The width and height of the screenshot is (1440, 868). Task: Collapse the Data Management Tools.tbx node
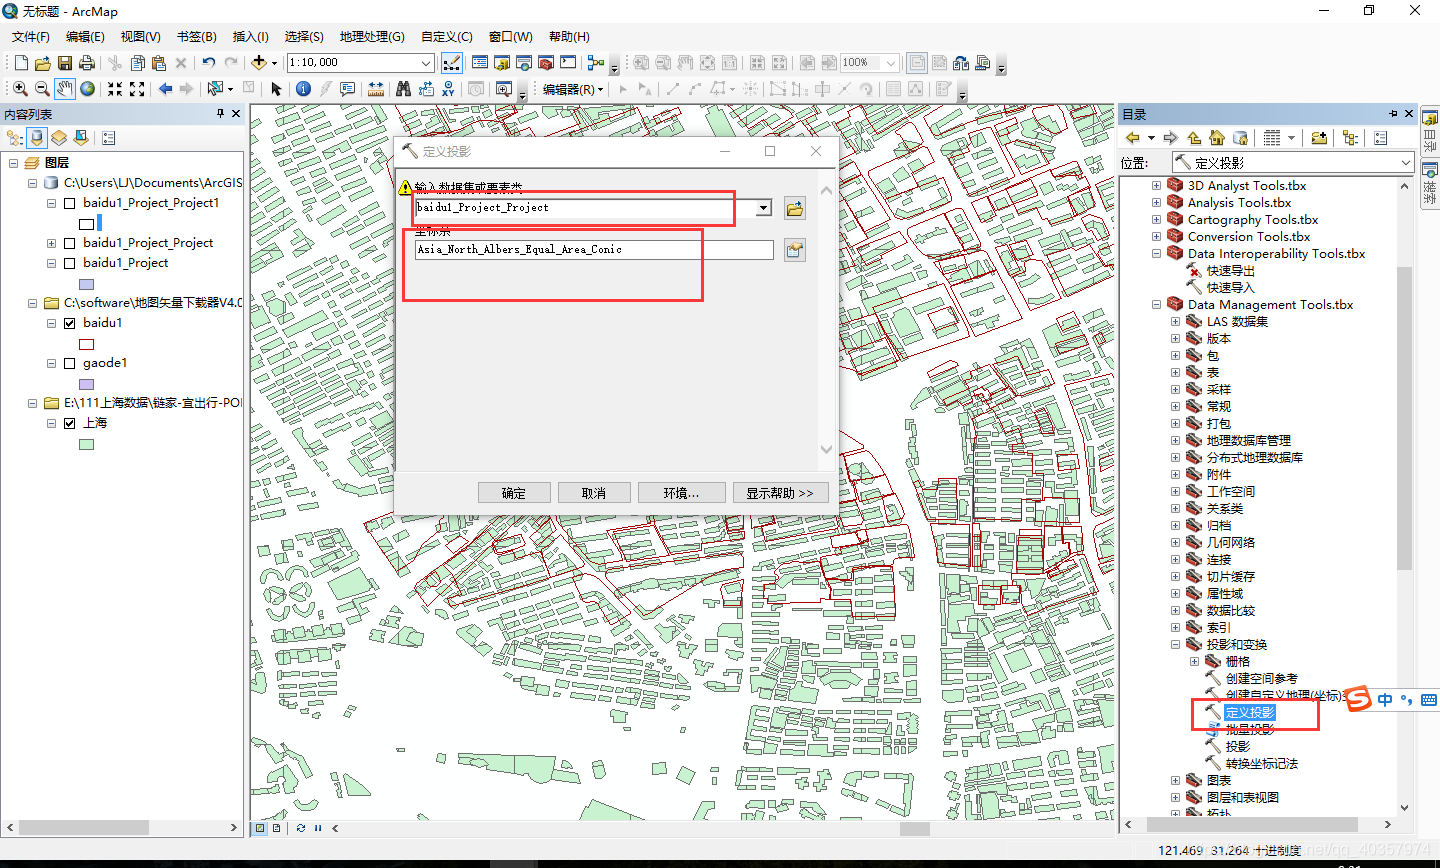coord(1157,305)
